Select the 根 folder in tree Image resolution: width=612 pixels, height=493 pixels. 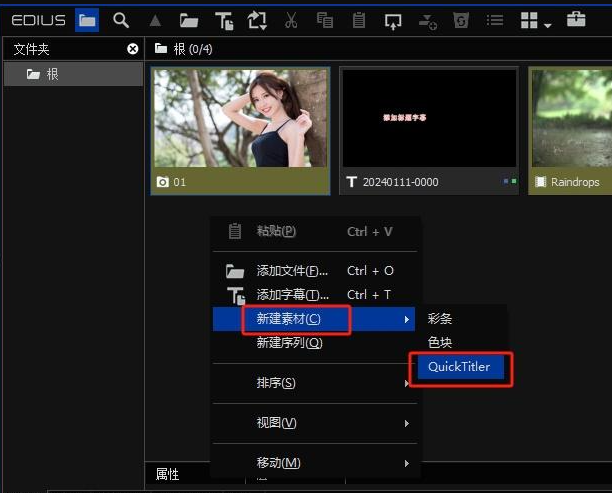73,74
